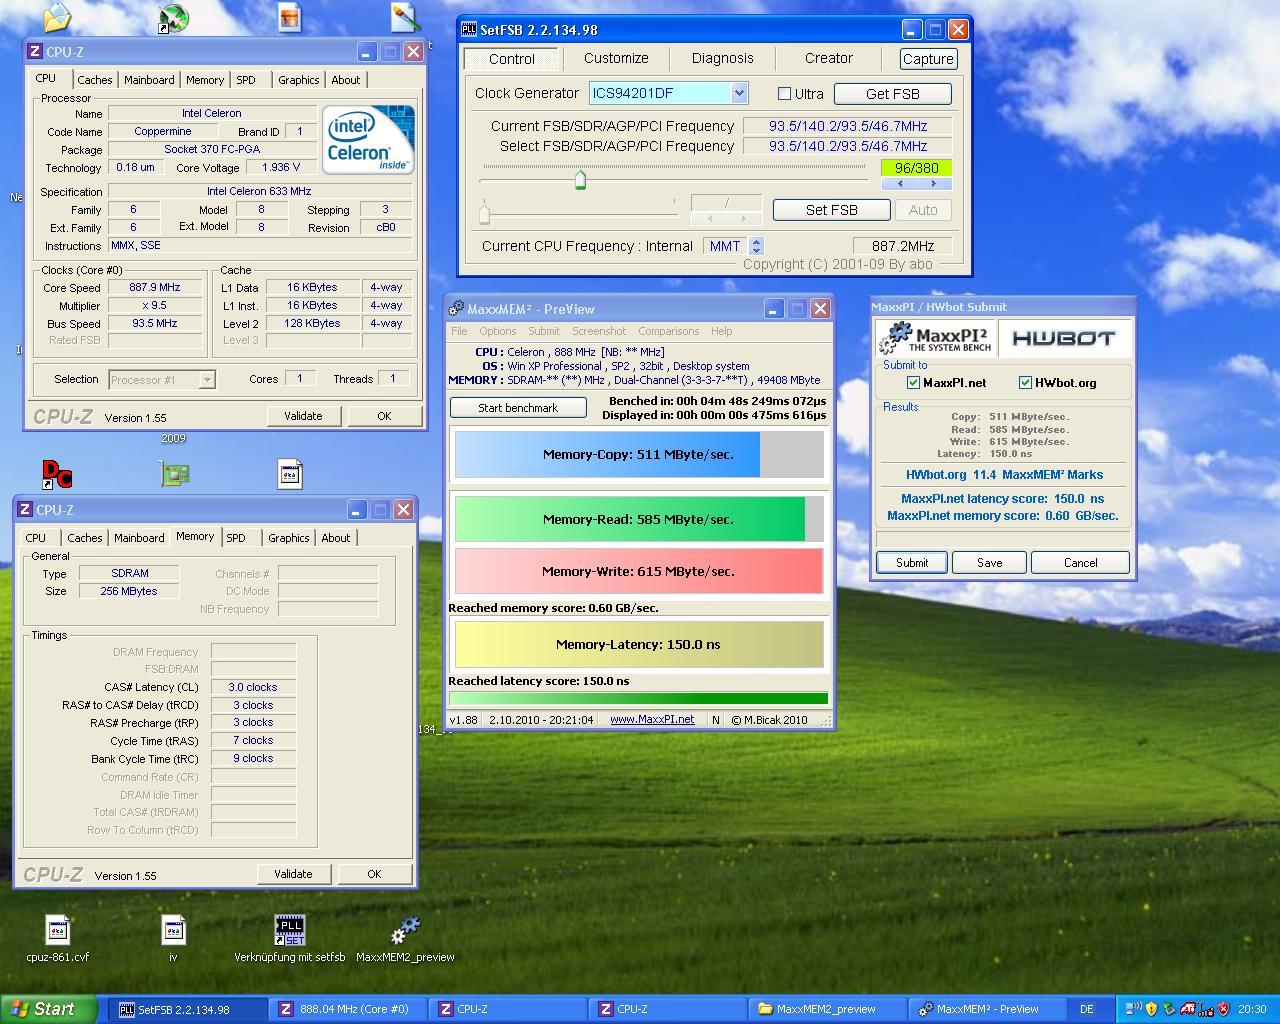Switch to MaxxMEM2_preview folder taskbar button
The width and height of the screenshot is (1280, 1024).
(x=826, y=1009)
